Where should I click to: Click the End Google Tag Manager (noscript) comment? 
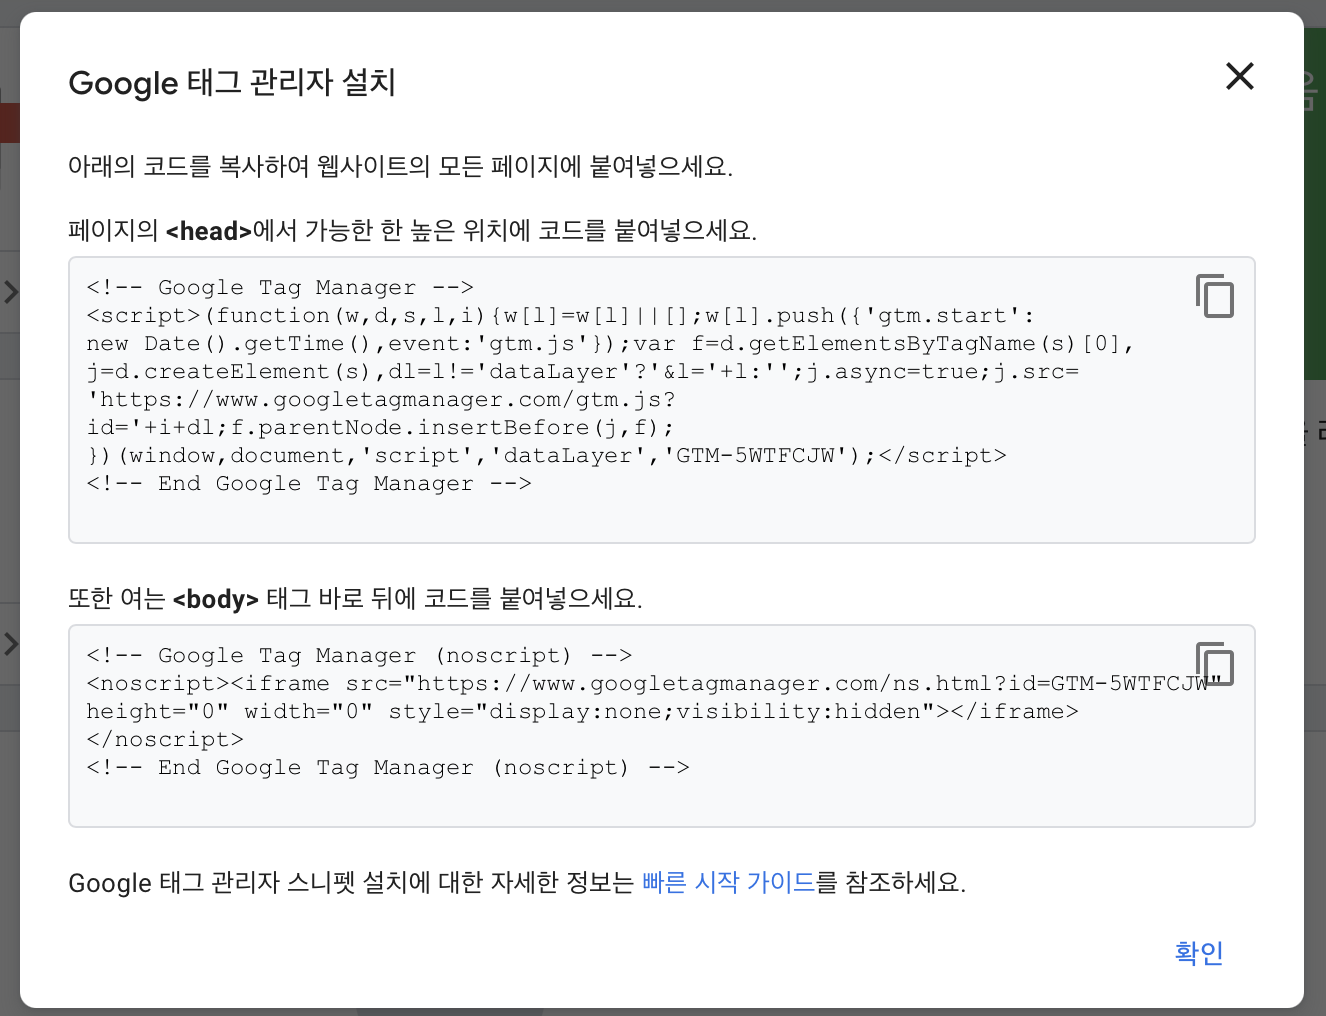click(388, 767)
